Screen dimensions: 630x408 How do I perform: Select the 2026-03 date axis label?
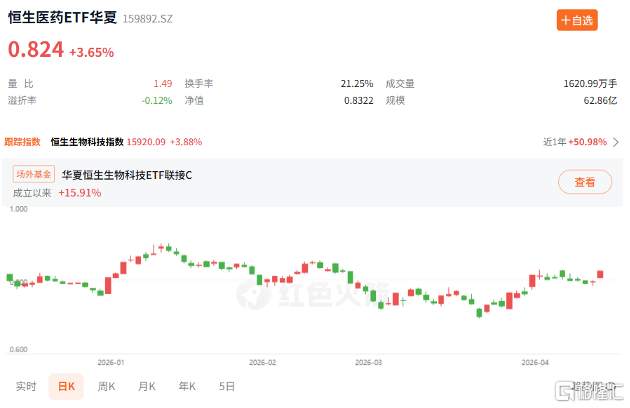coord(368,363)
